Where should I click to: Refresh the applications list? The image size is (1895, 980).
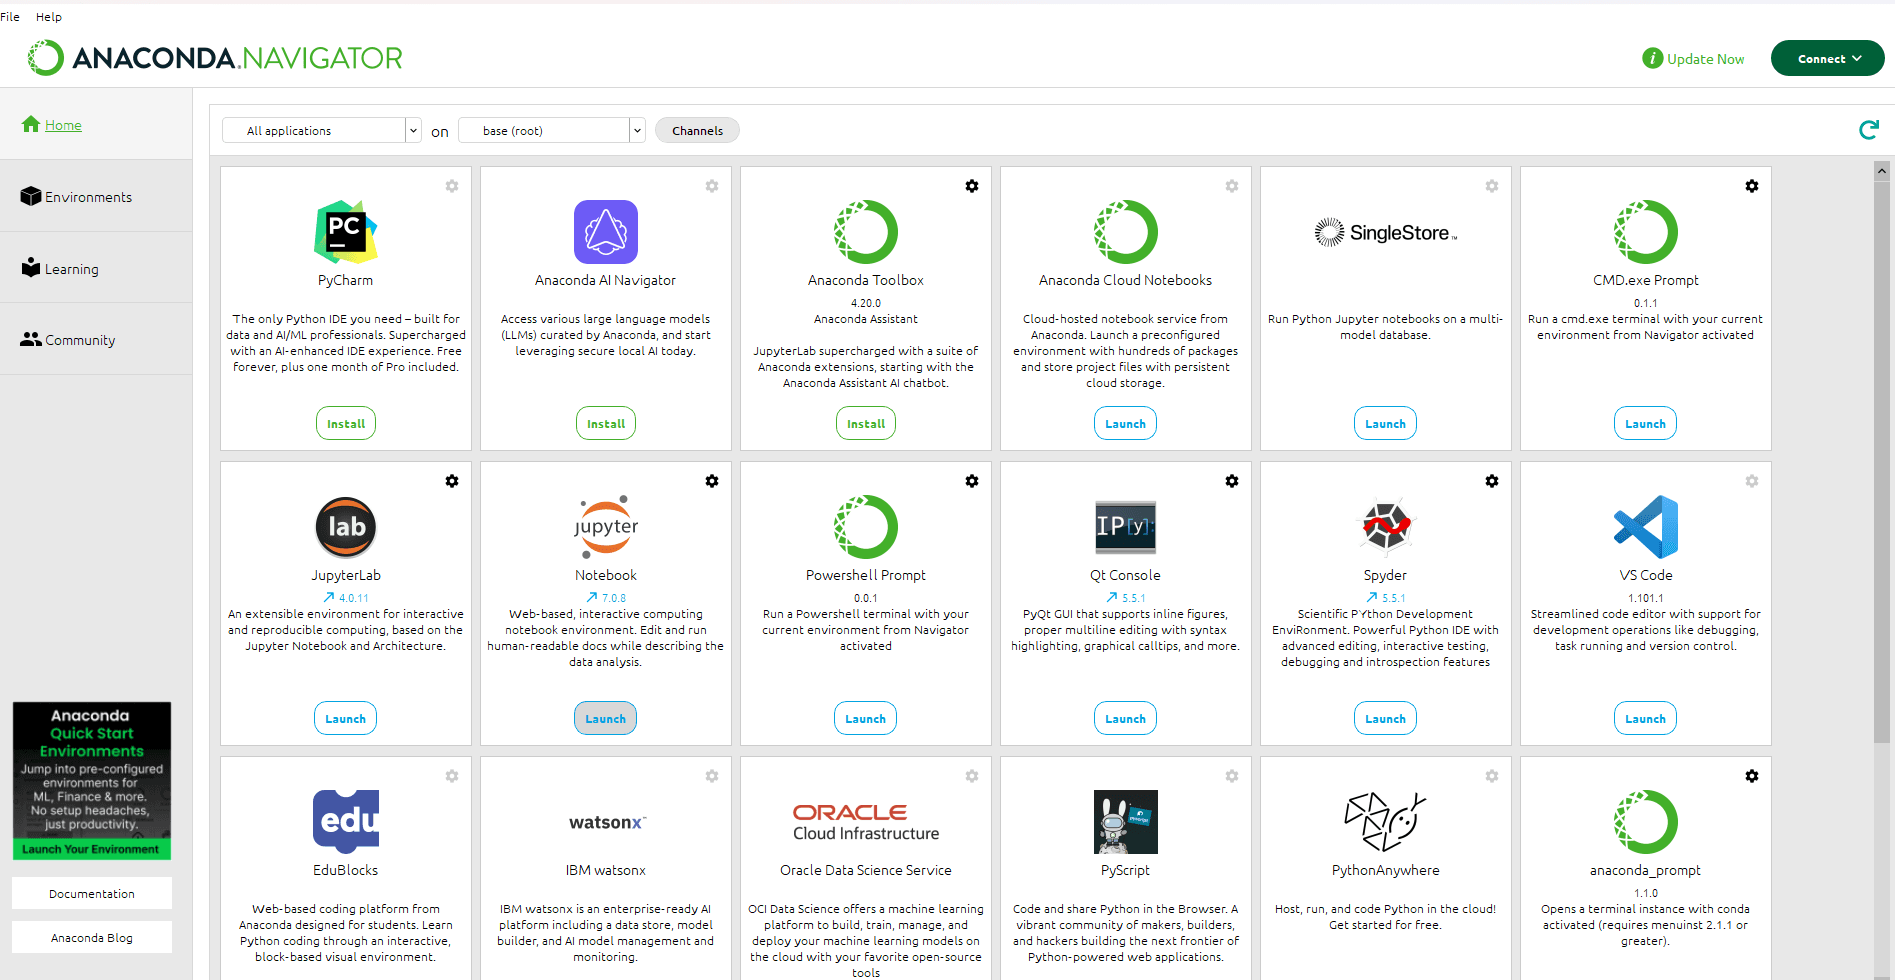pos(1868,130)
